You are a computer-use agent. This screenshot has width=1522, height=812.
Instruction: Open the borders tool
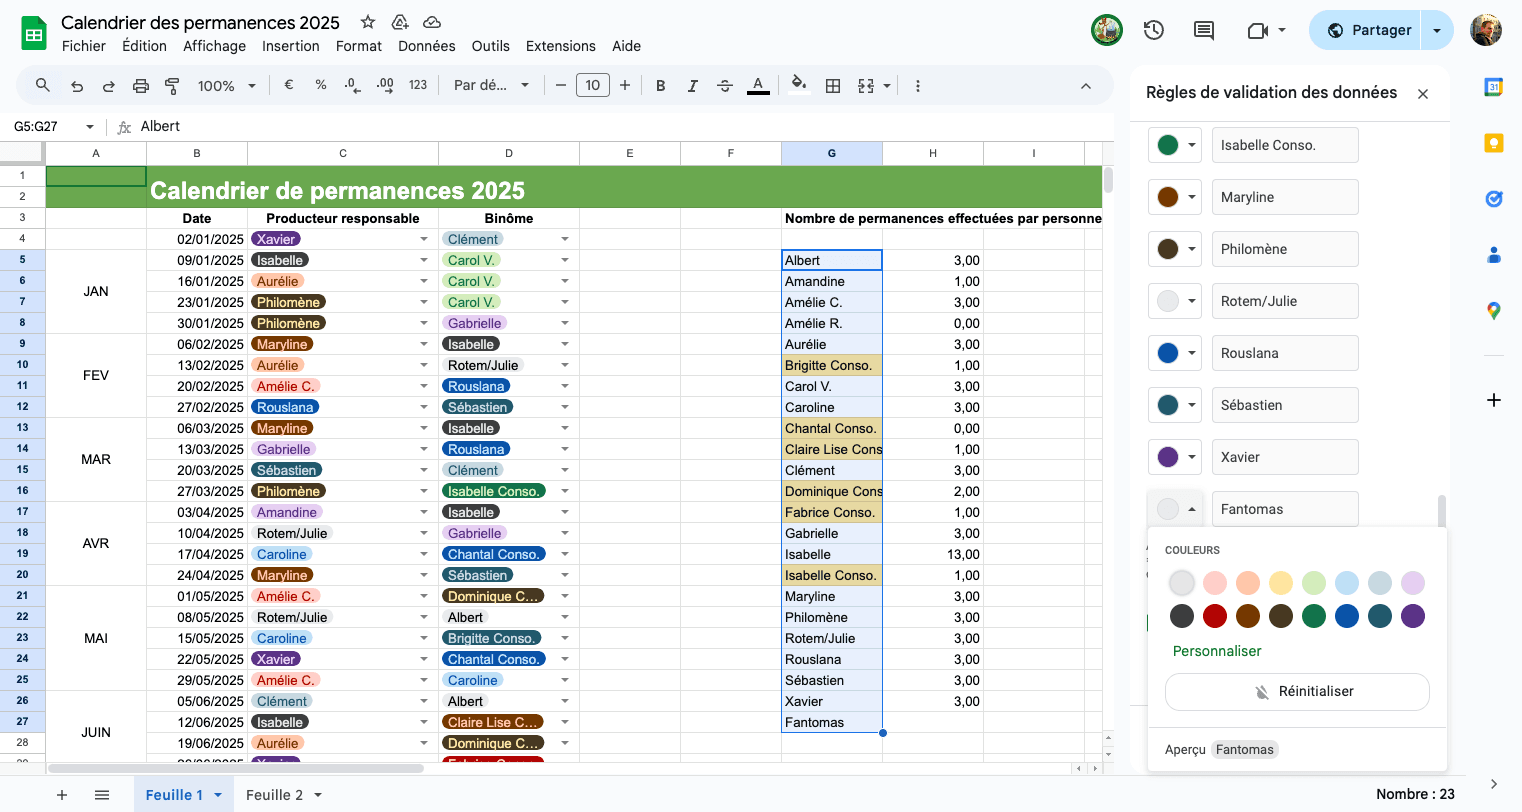(x=833, y=86)
